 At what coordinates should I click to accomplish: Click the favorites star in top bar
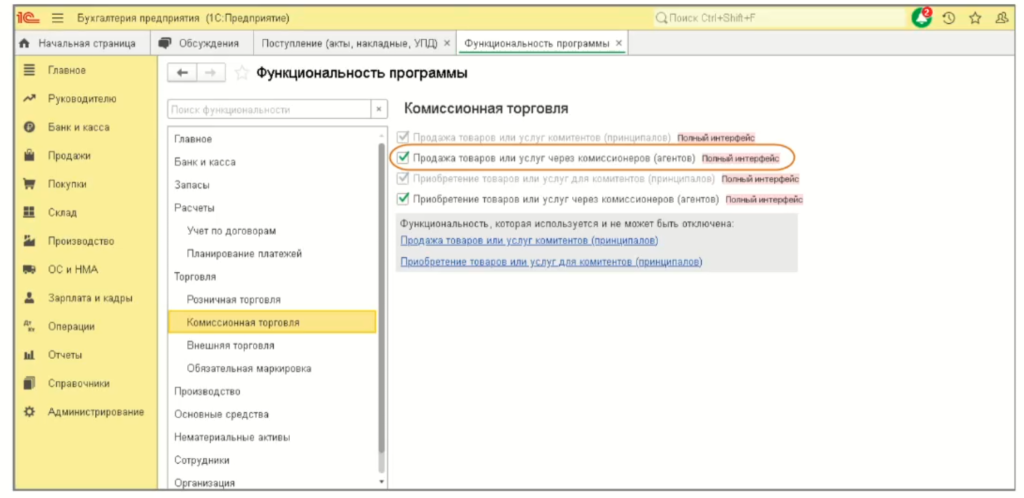[x=975, y=18]
